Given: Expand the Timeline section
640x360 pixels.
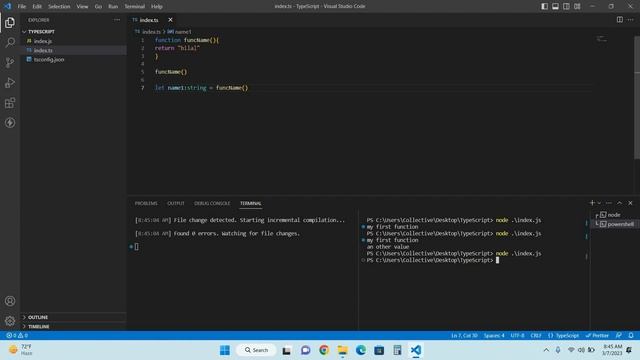Looking at the screenshot, I should [73, 327].
